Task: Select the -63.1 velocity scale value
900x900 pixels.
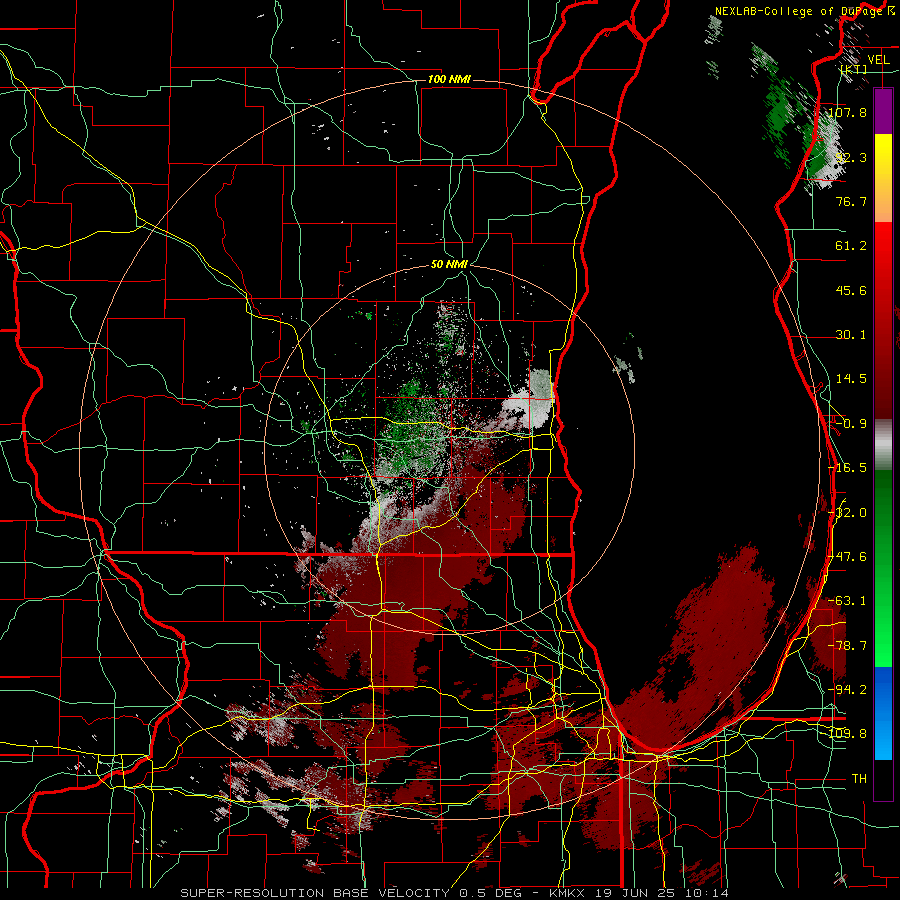Action: pyautogui.click(x=848, y=601)
